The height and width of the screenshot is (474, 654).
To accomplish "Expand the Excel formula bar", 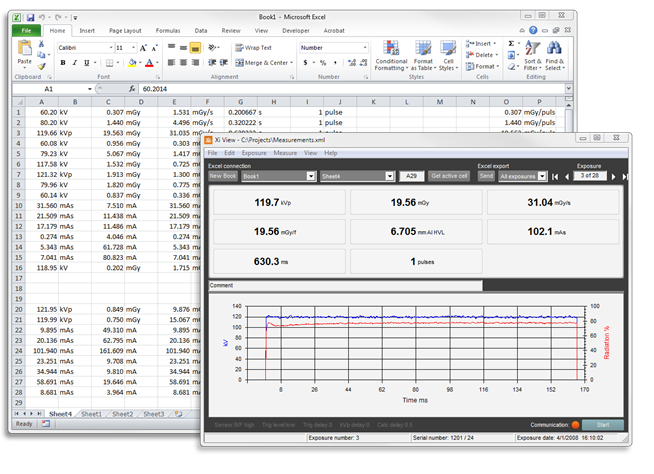I will (568, 88).
